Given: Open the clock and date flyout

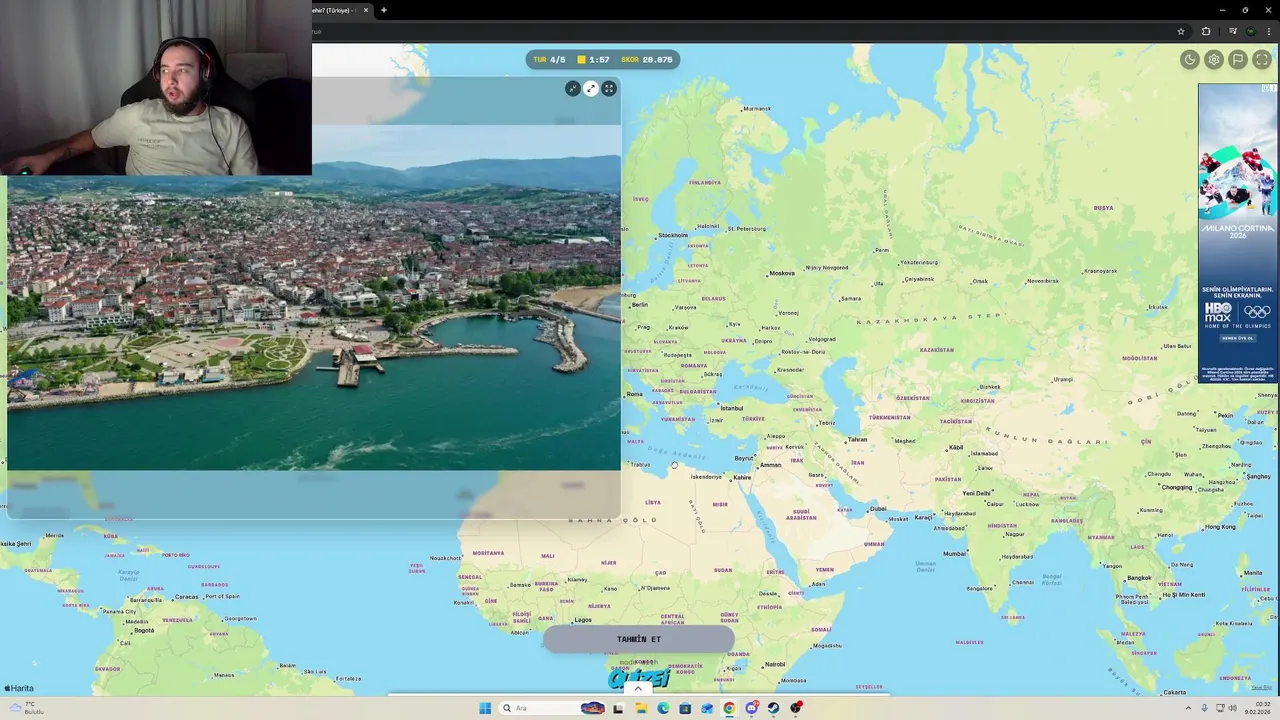Looking at the screenshot, I should coord(1257,708).
